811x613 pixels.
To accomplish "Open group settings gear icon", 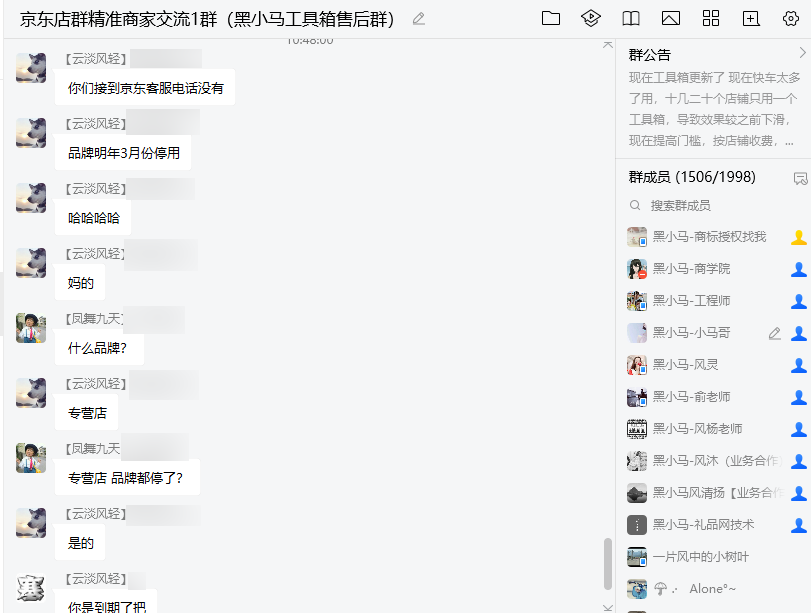I will [790, 19].
